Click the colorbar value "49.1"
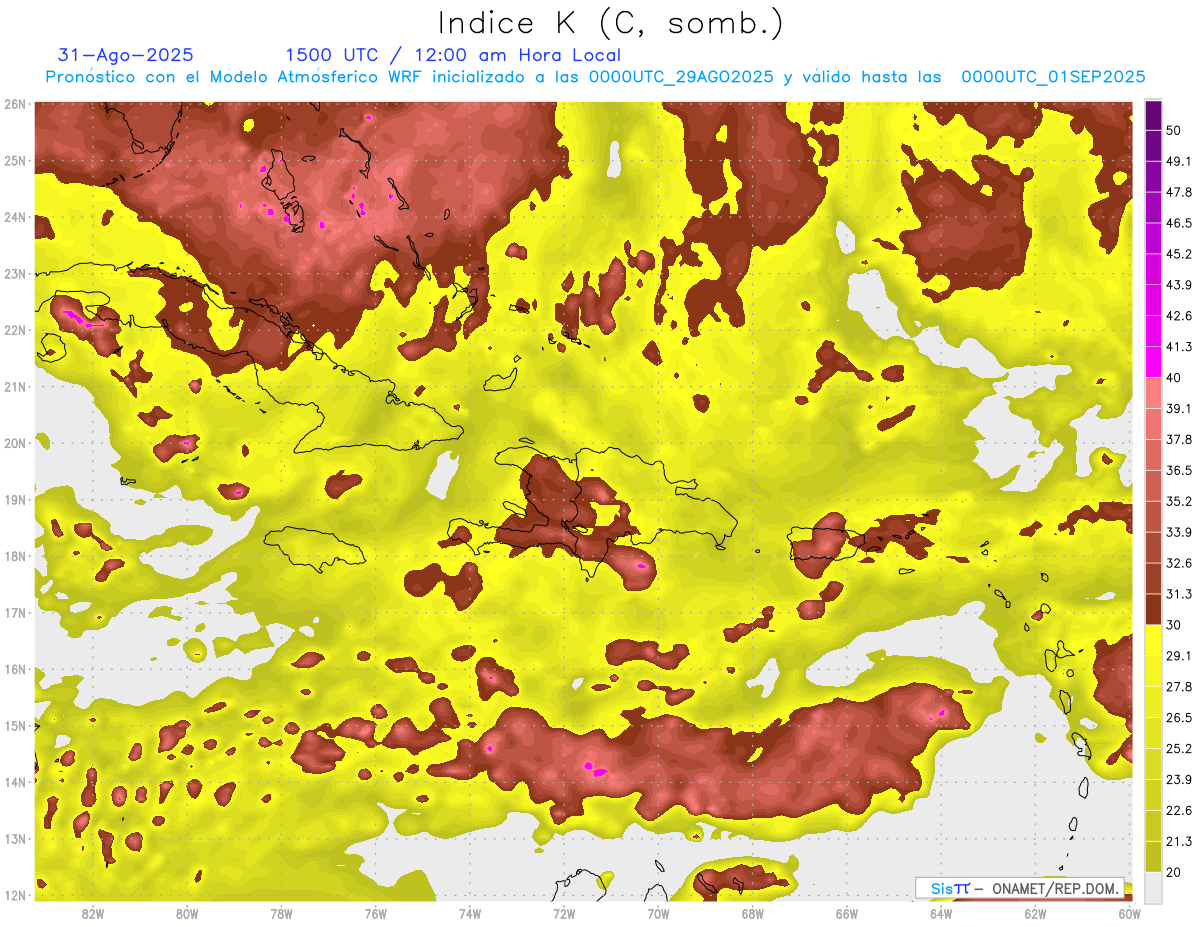Image resolution: width=1200 pixels, height=927 pixels. point(1179,161)
